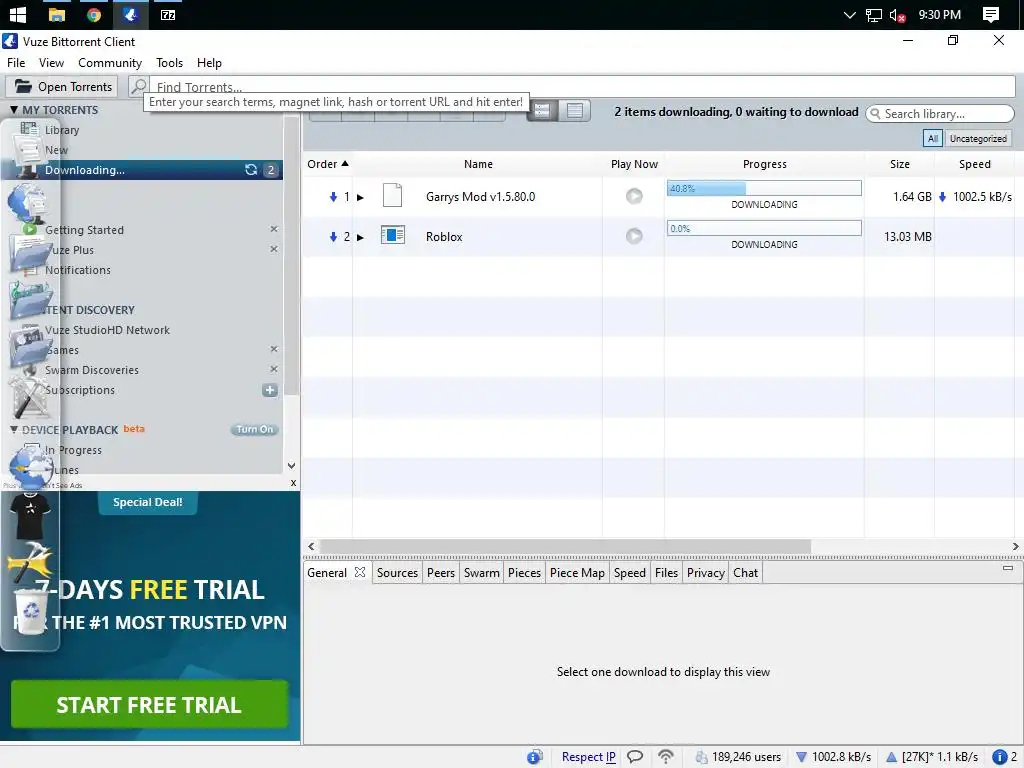Click the torrent list right scroll arrow

click(x=1016, y=546)
